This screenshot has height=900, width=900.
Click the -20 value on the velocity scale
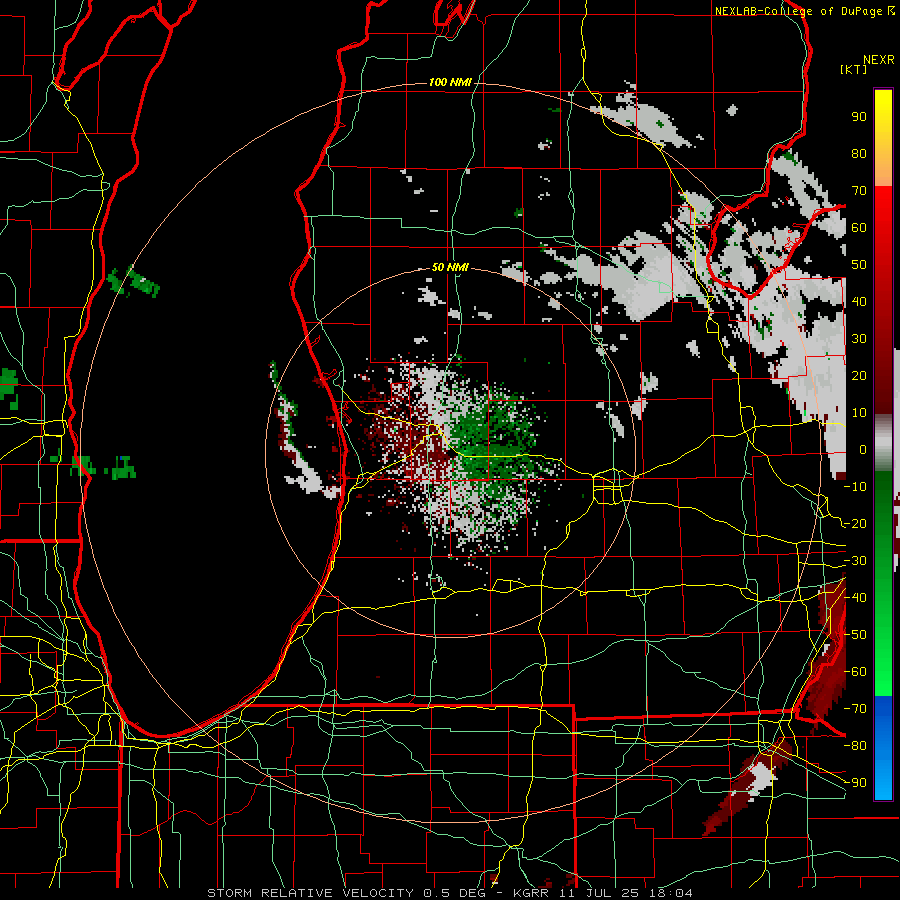coord(855,523)
